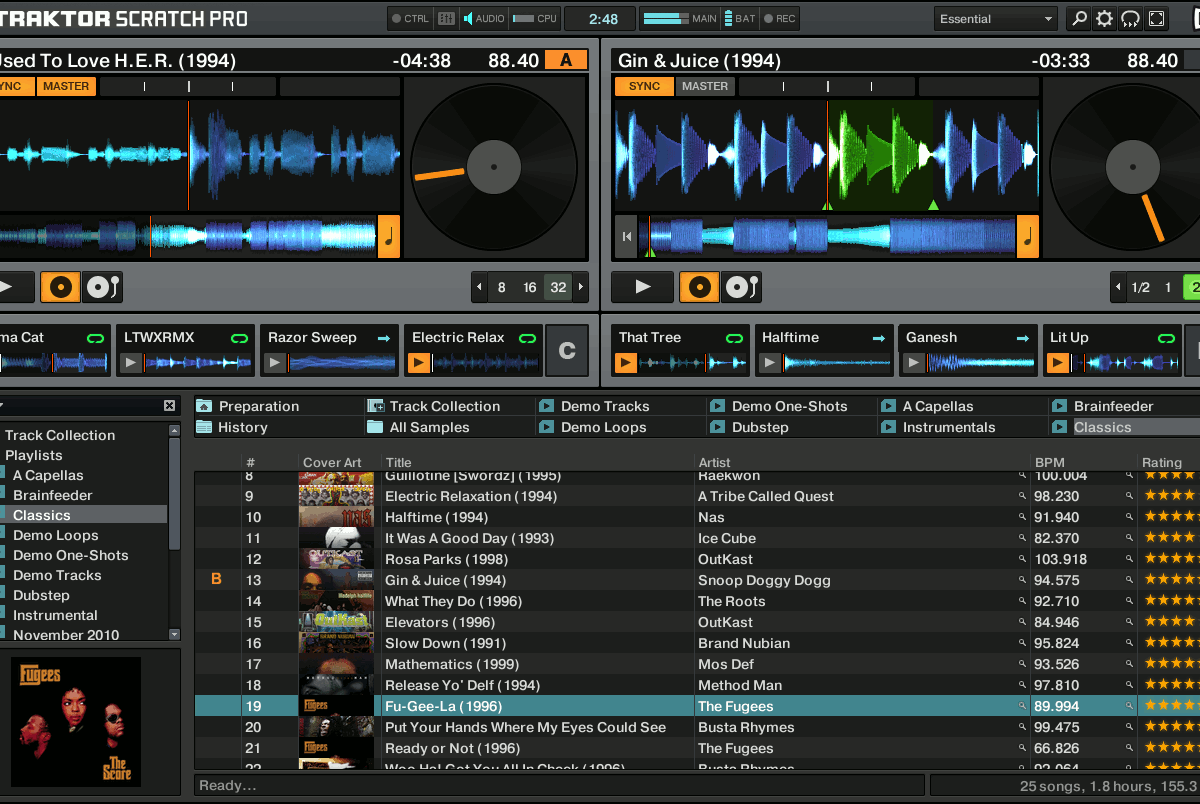Open the Dubstep favorites tab

point(760,427)
